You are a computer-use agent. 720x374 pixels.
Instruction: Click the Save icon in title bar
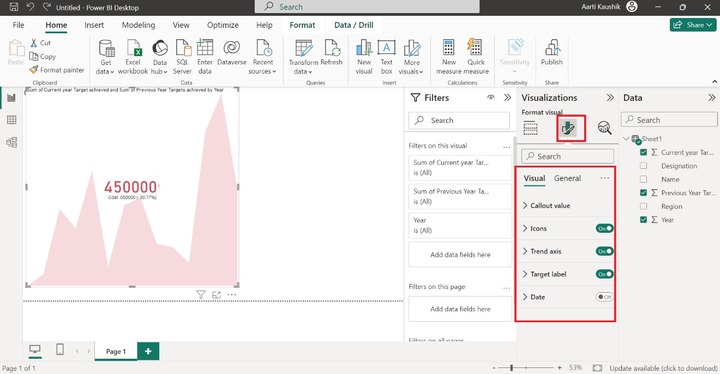[x=14, y=7]
